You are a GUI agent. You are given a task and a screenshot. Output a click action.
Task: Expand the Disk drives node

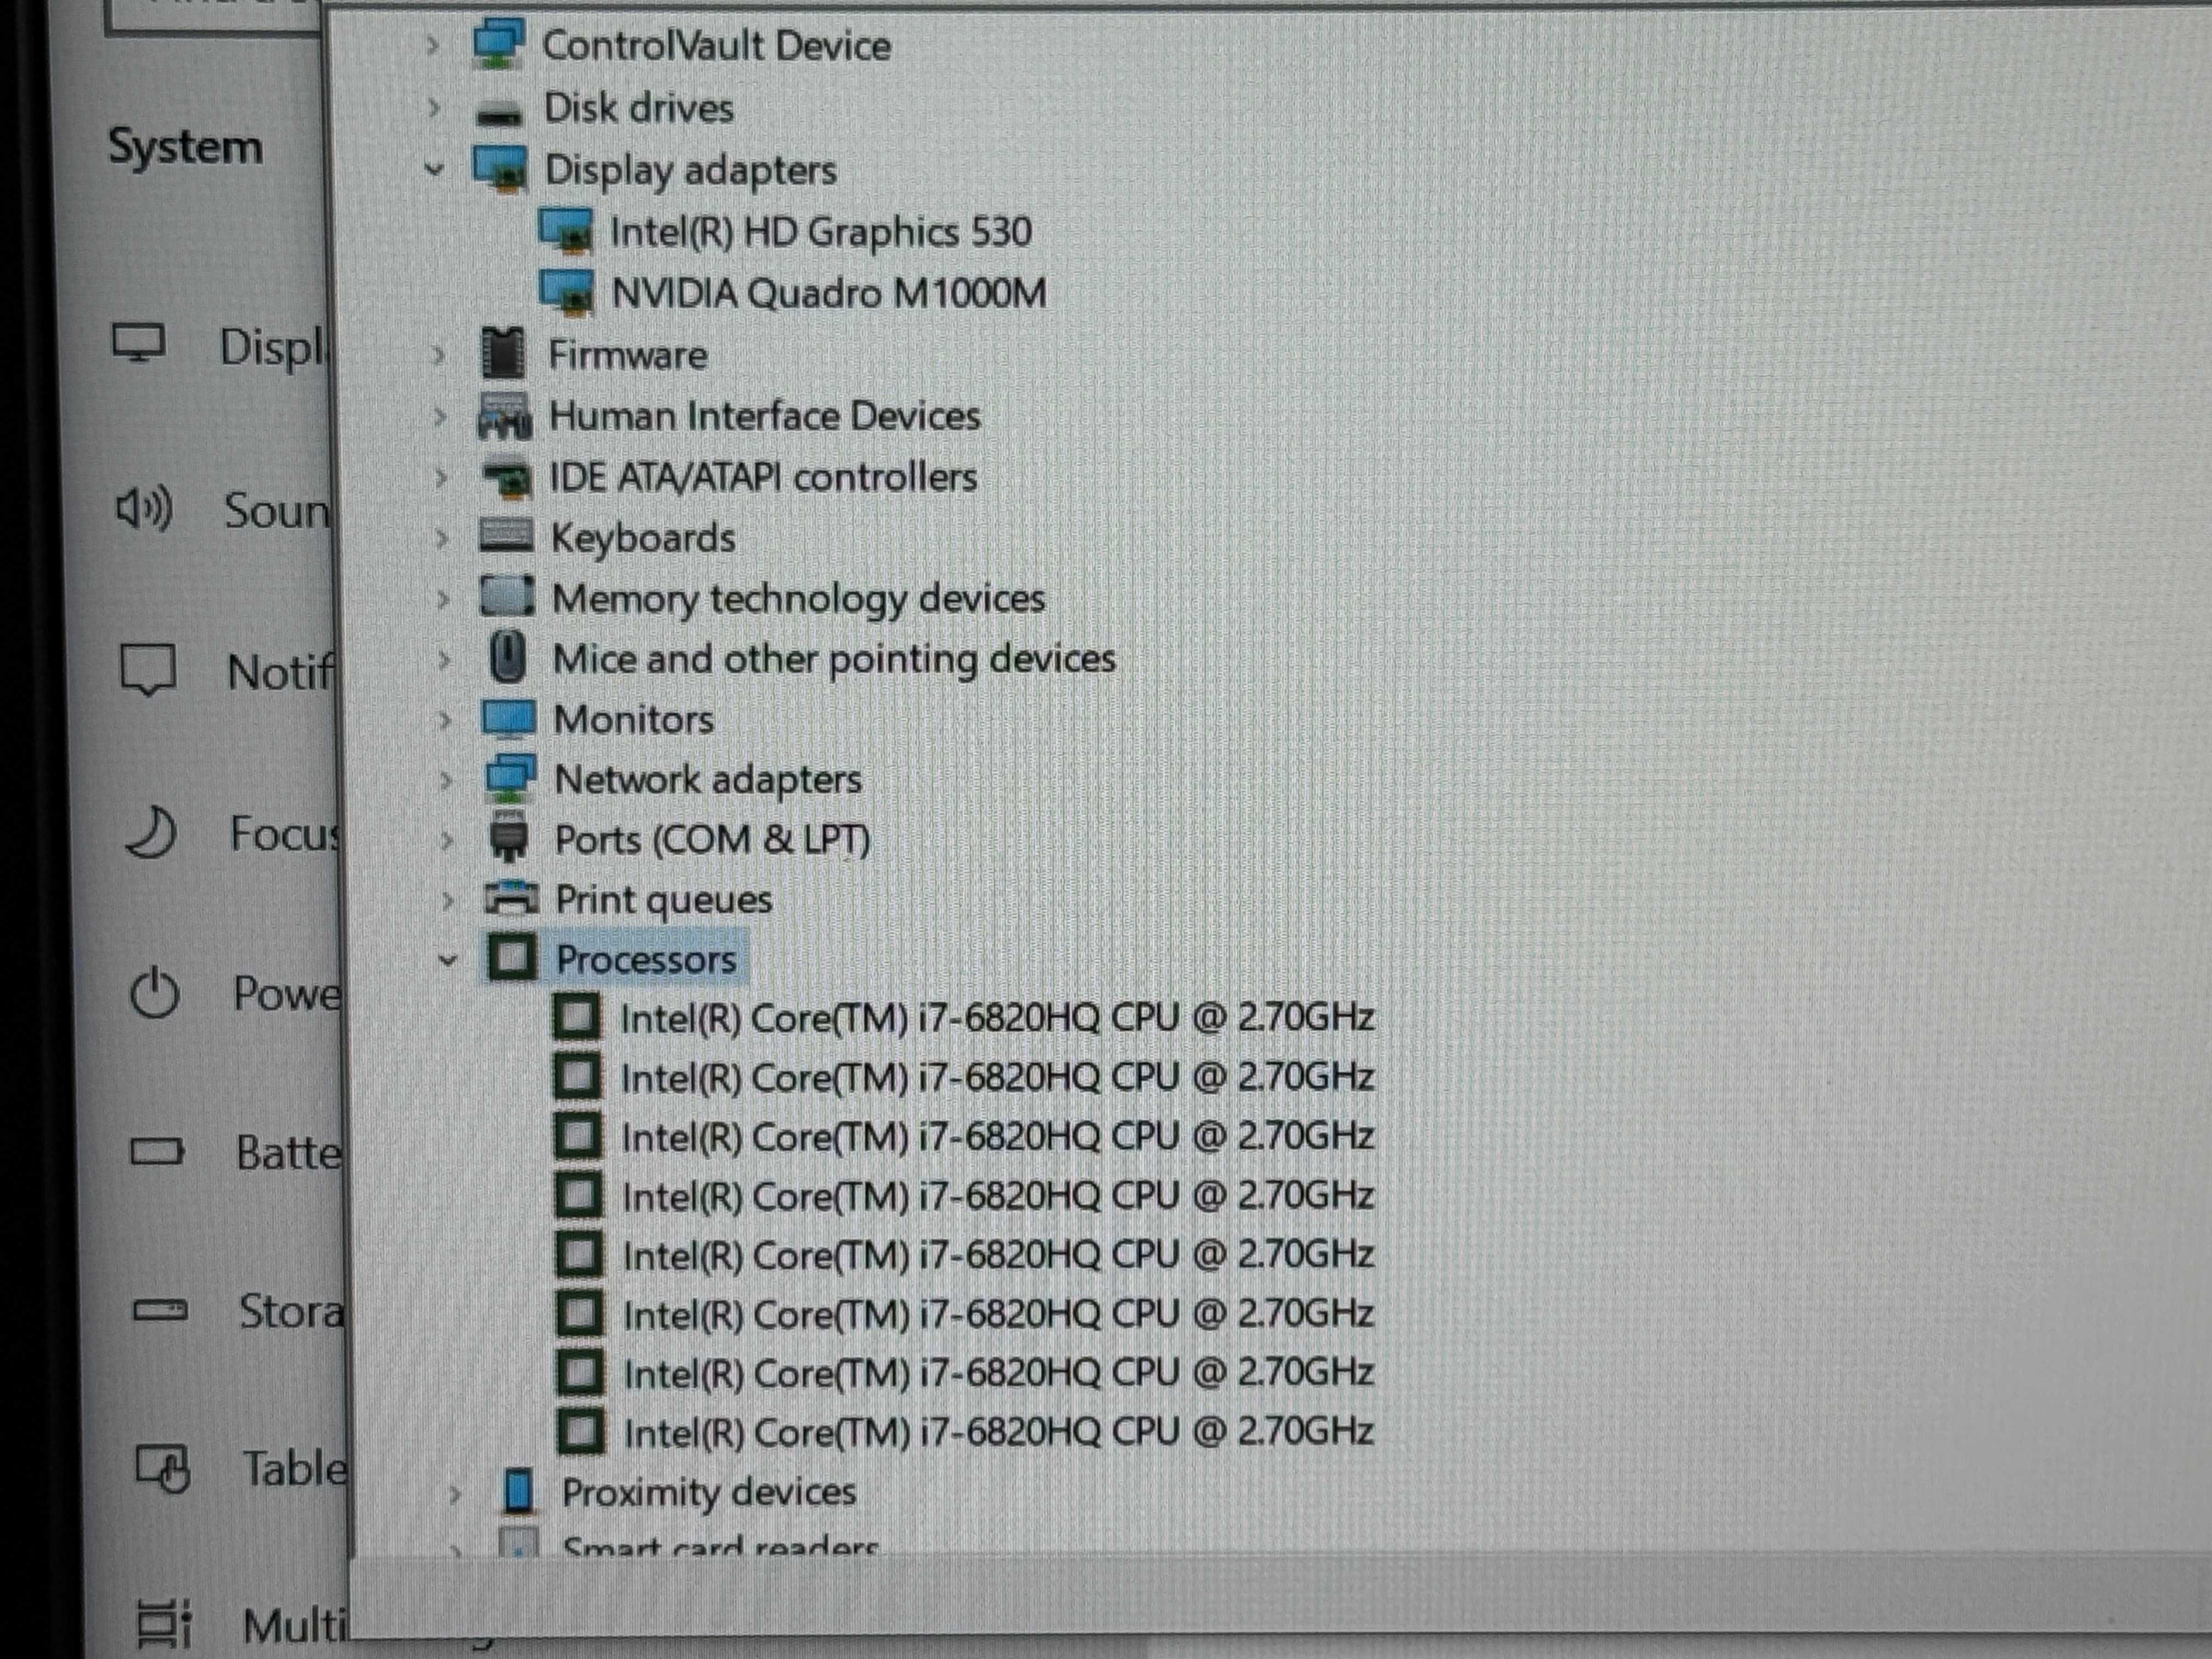(434, 107)
